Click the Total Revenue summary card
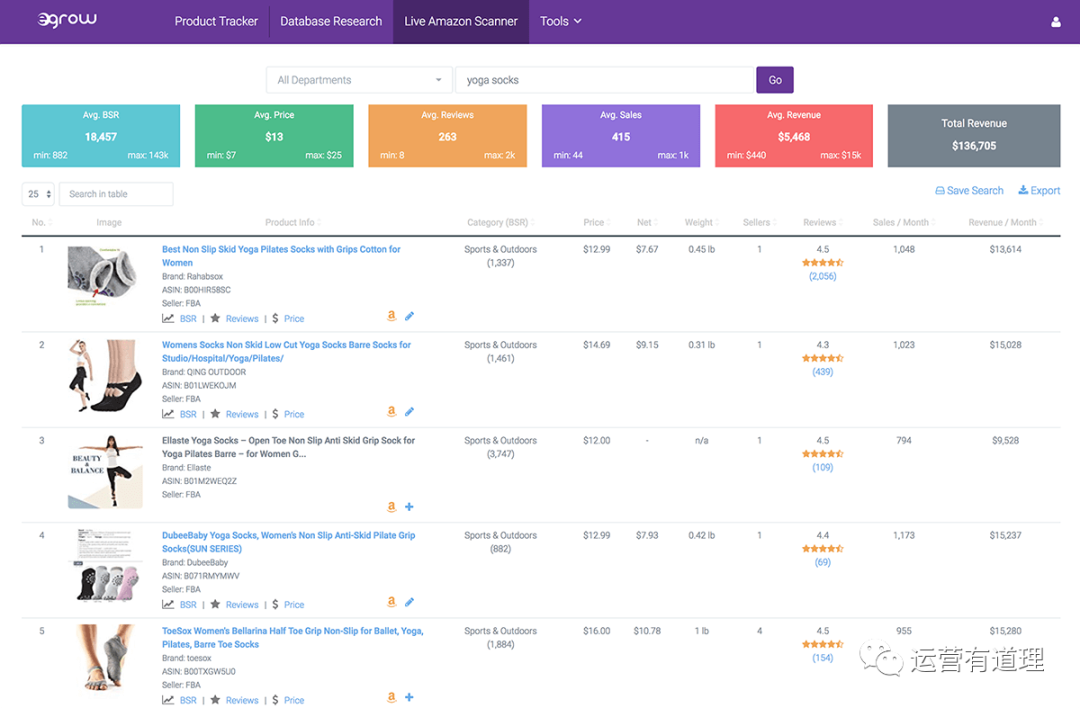 [974, 136]
